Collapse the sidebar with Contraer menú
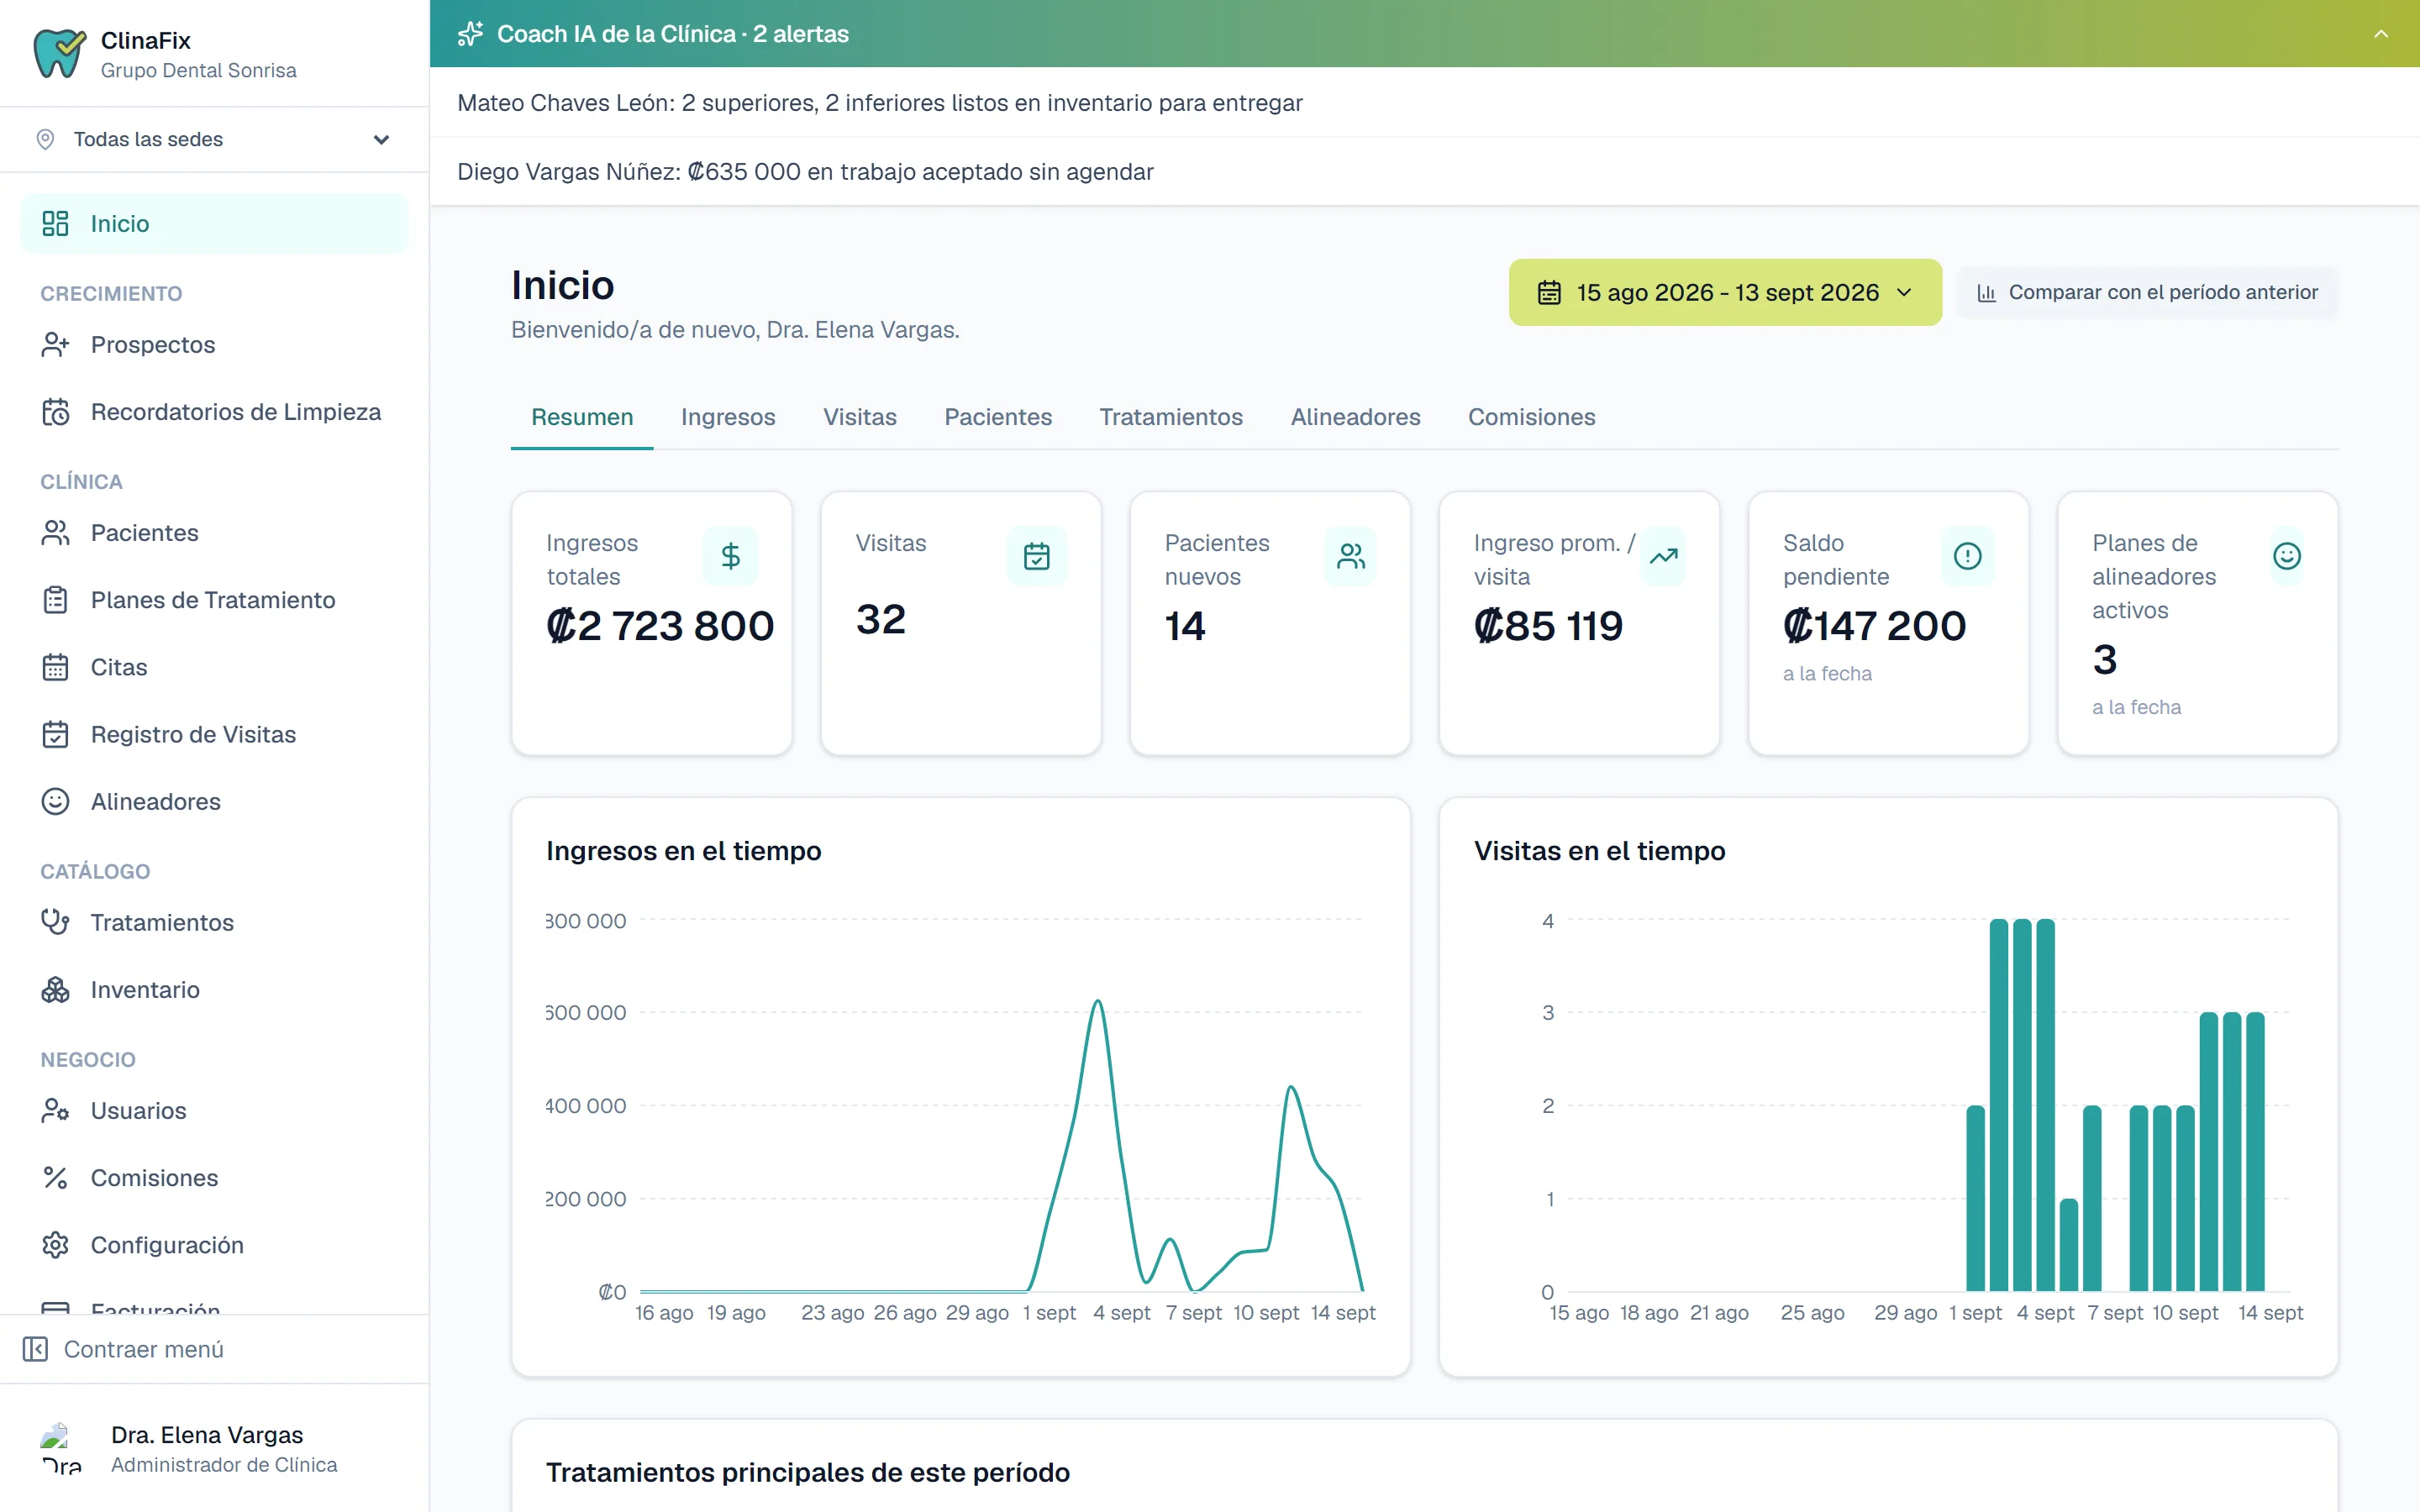Screen dimensions: 2420x1512 124,1349
